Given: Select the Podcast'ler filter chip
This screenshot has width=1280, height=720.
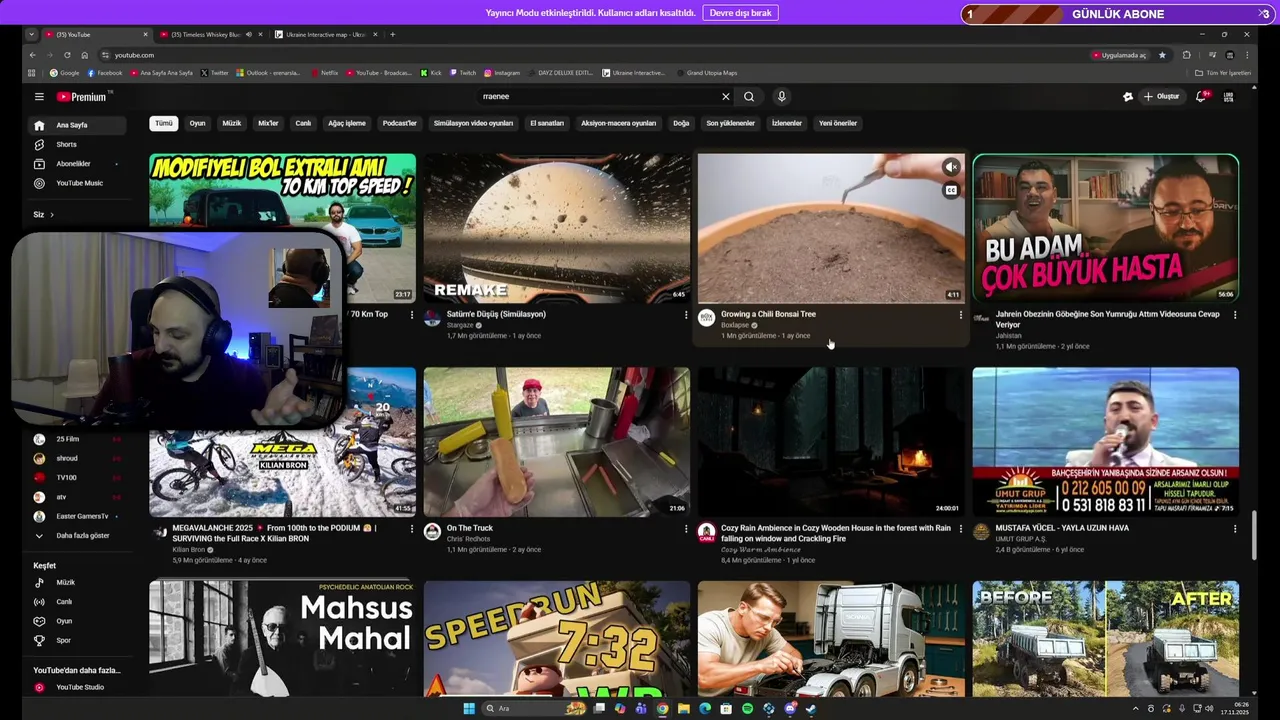Looking at the screenshot, I should point(399,123).
